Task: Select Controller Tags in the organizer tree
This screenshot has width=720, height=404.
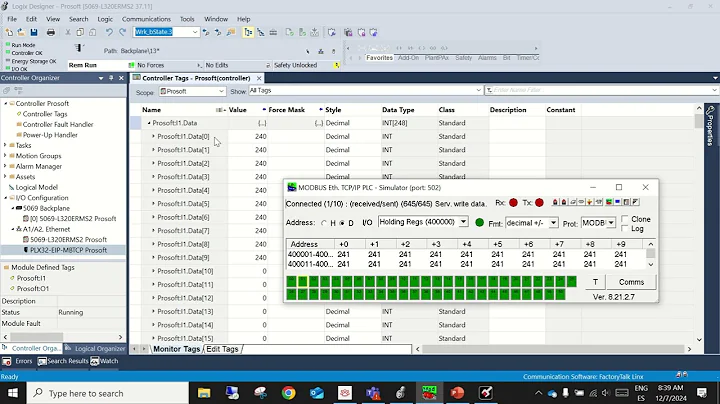Action: click(x=45, y=114)
